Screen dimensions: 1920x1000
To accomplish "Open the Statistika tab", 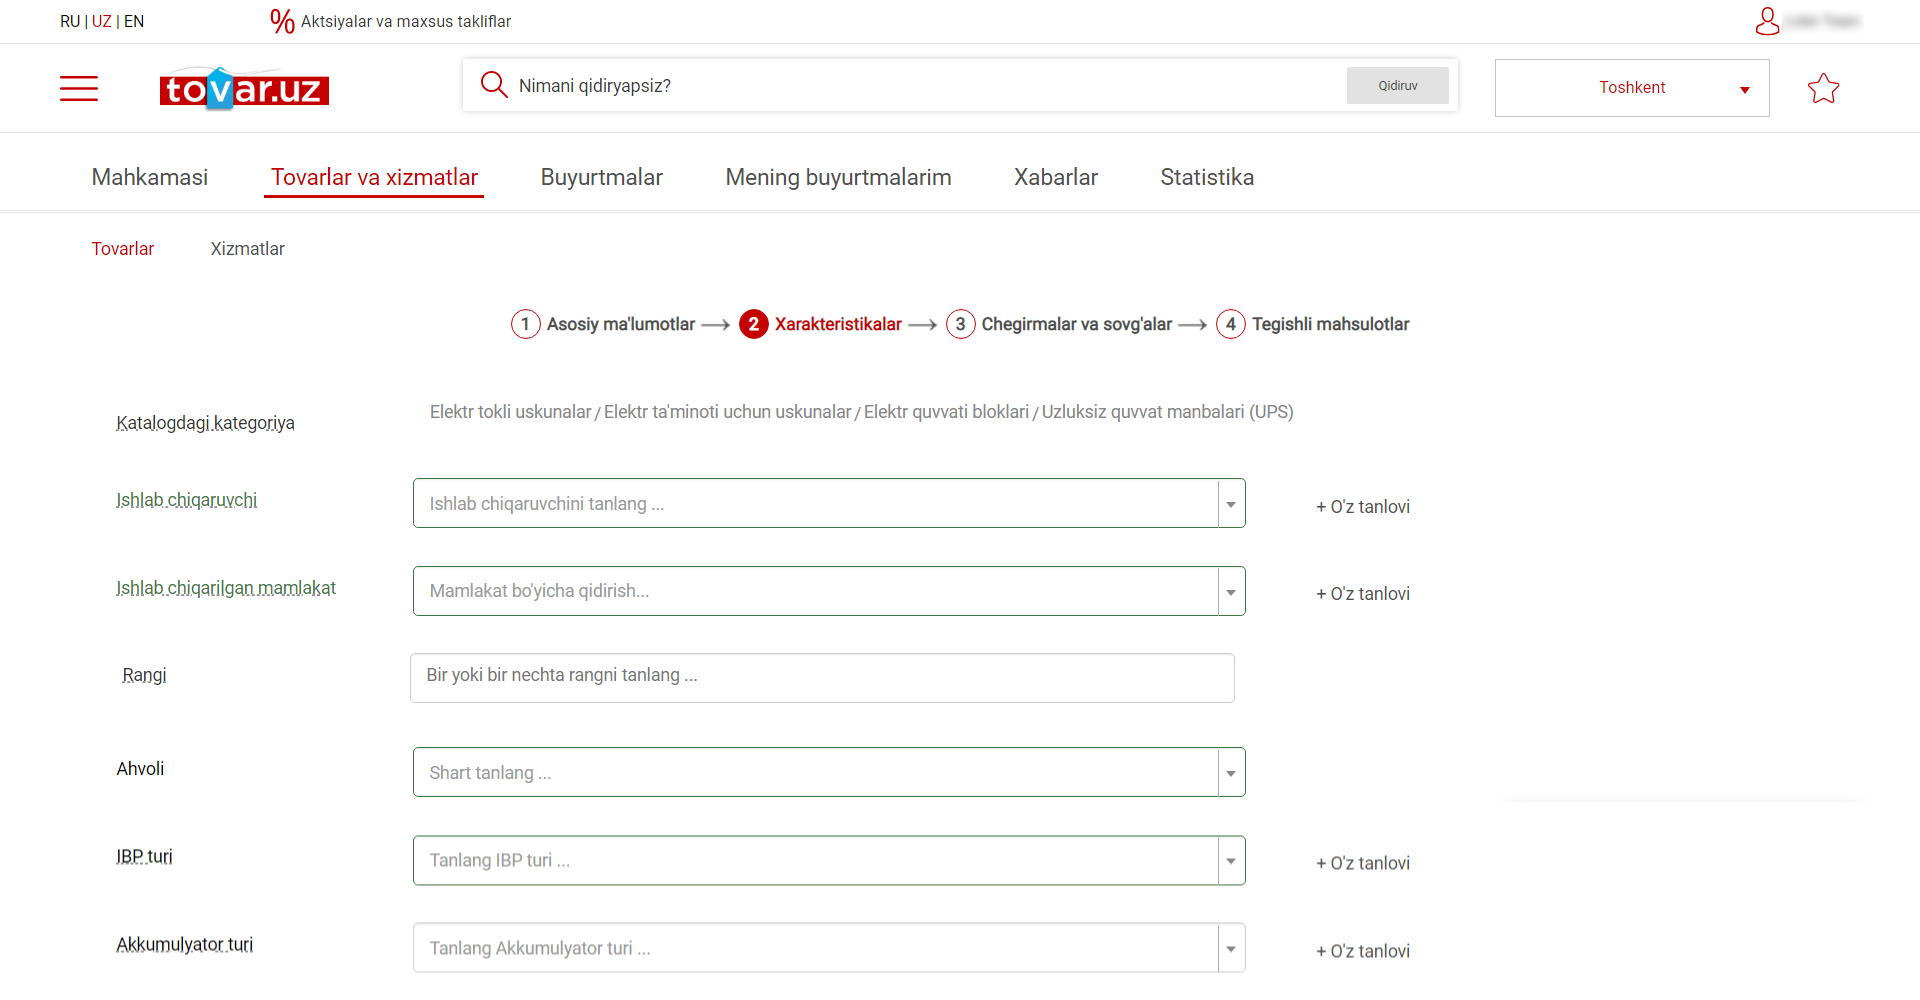I will [1207, 177].
